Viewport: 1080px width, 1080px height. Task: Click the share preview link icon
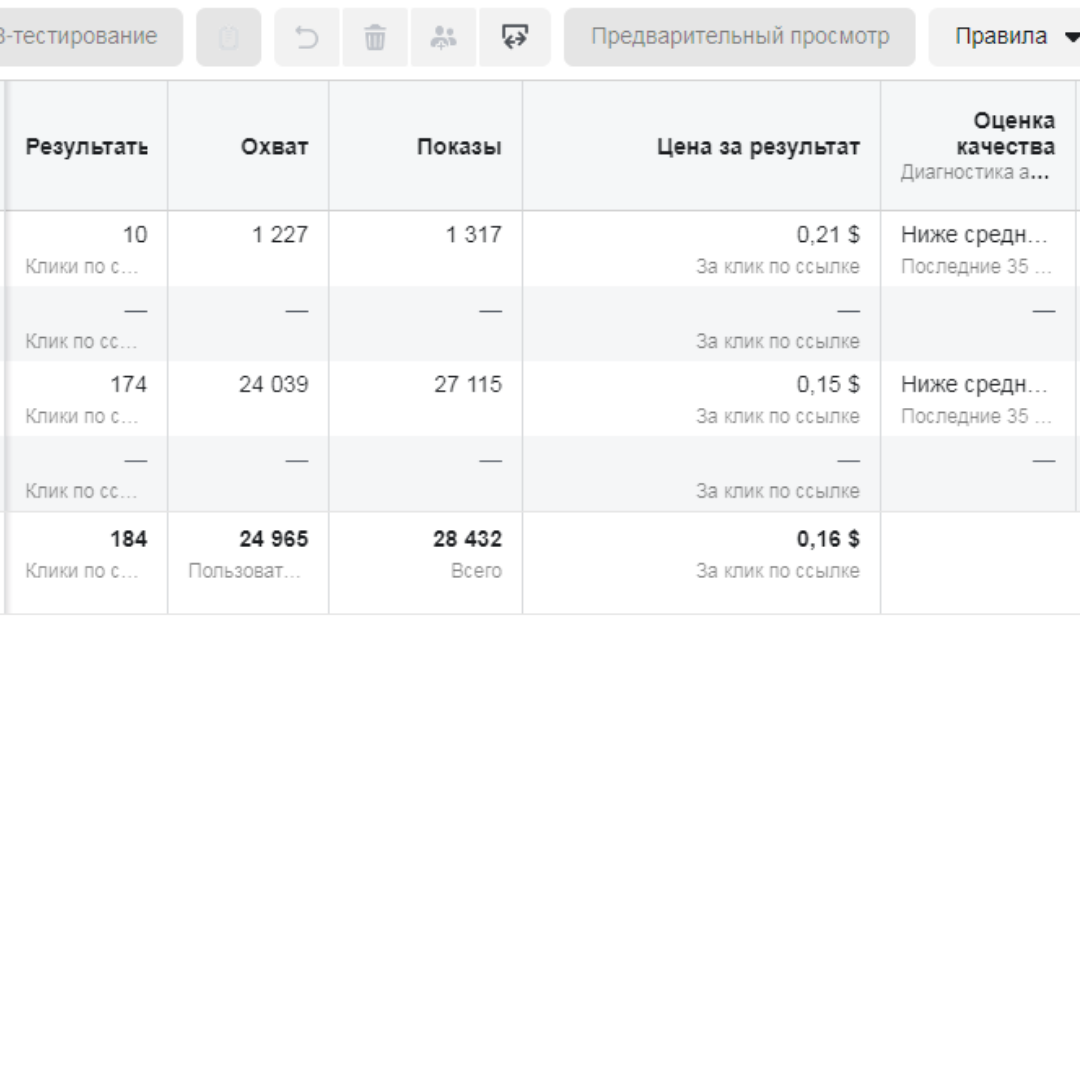[x=515, y=37]
